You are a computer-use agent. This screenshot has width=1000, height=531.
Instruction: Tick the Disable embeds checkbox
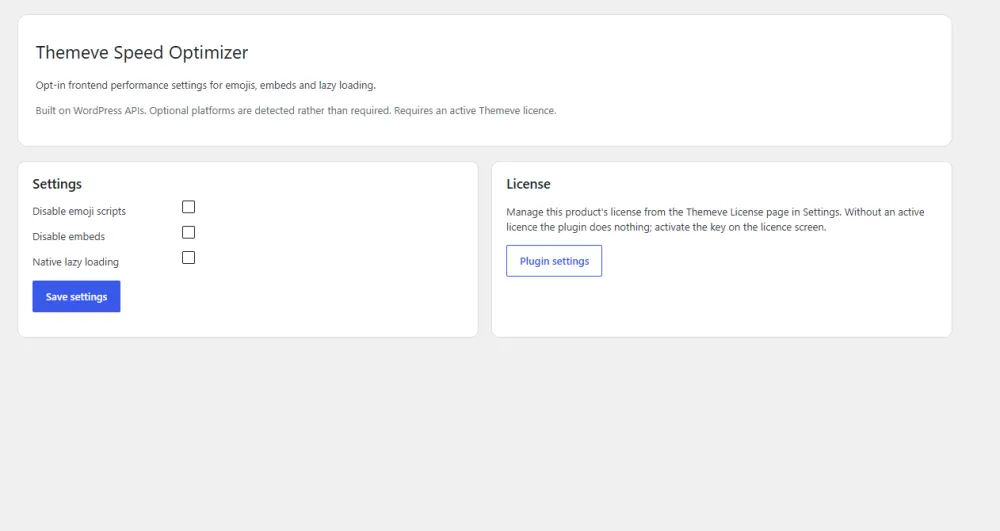tap(188, 232)
